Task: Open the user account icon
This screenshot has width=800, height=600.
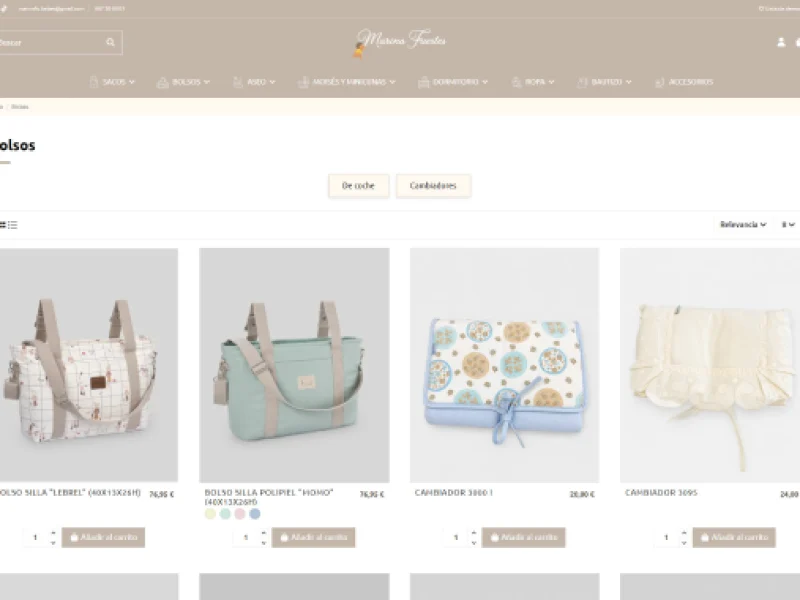Action: (781, 42)
